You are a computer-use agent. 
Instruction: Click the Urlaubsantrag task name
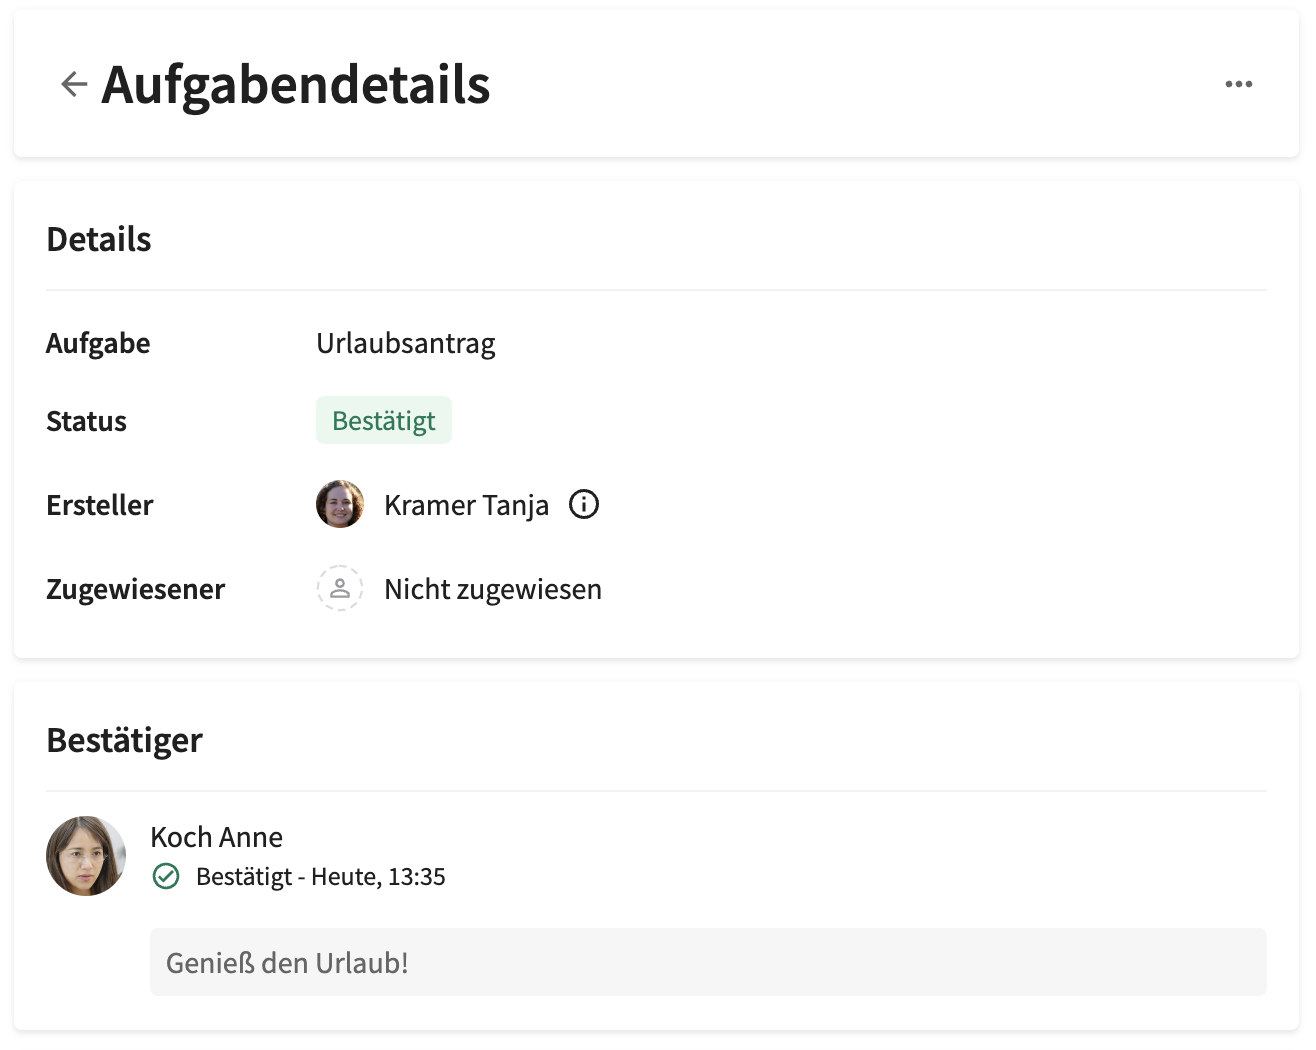[405, 343]
